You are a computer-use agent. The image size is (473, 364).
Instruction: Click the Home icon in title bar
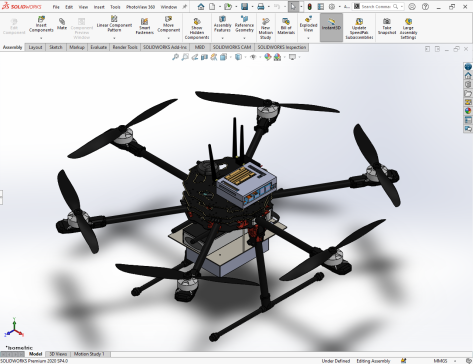201,6
